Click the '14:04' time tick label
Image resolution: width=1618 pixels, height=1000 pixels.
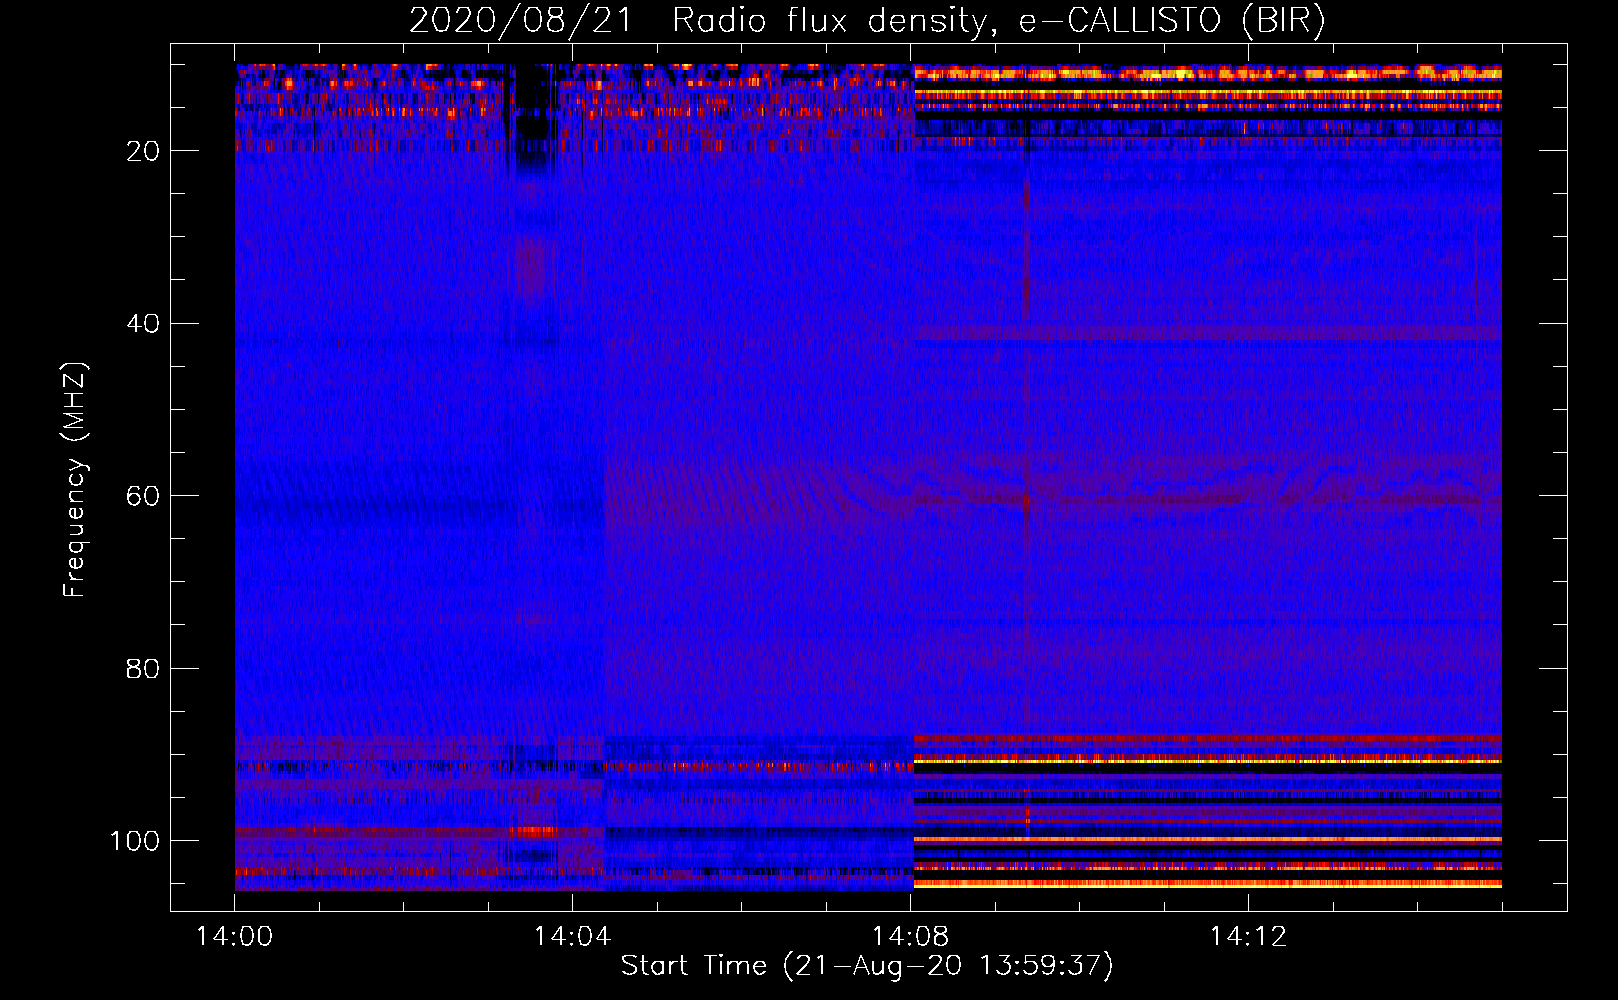click(x=572, y=937)
